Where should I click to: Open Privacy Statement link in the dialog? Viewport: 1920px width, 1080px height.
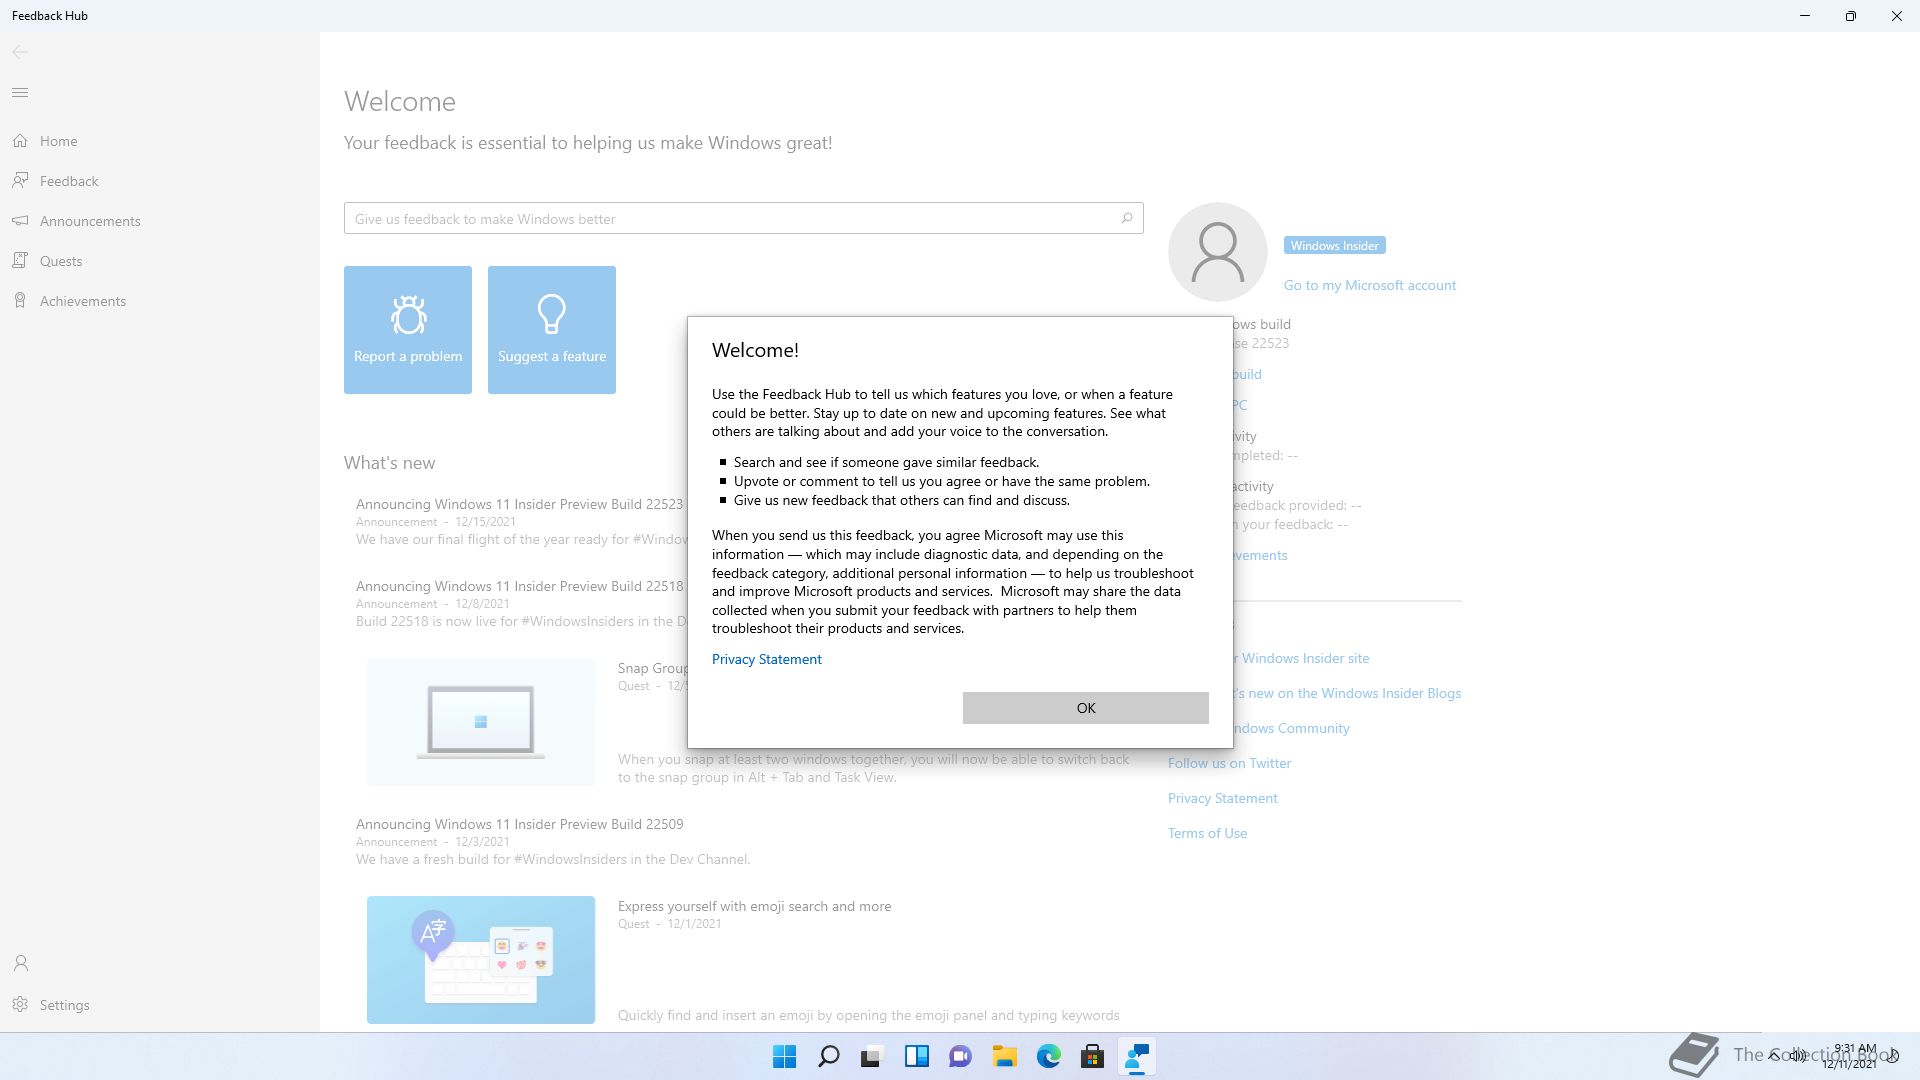(767, 659)
